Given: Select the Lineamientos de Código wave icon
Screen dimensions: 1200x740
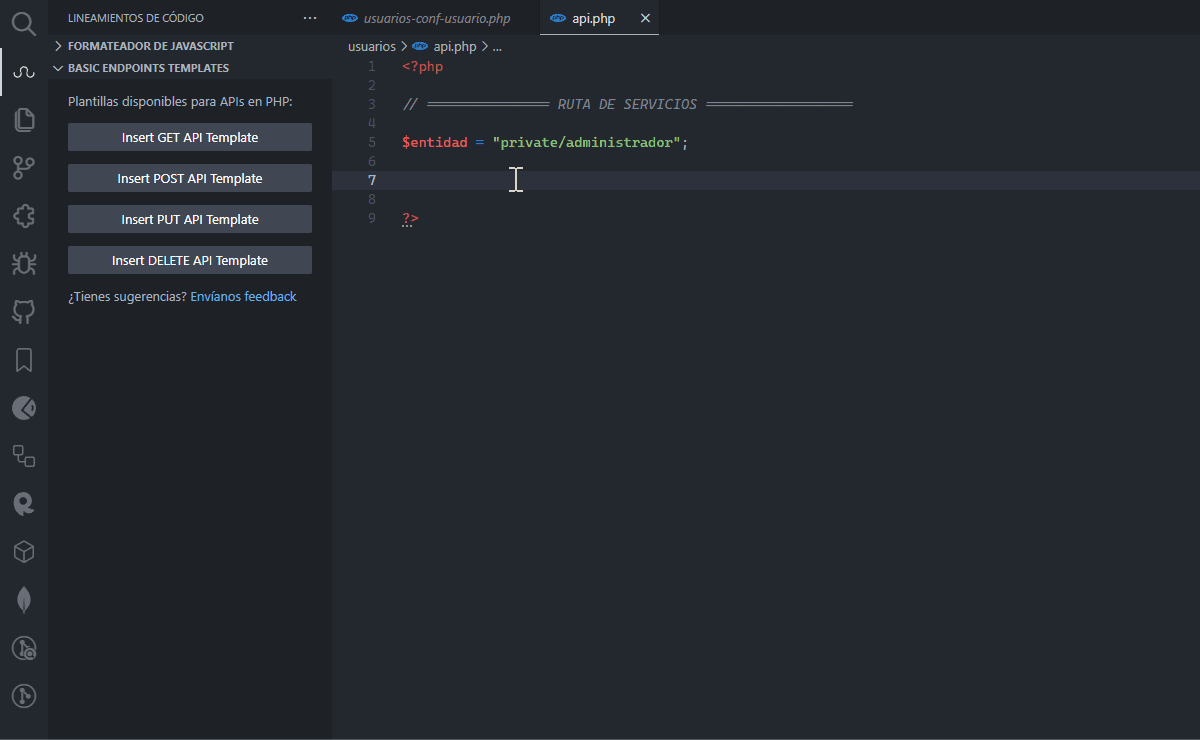Looking at the screenshot, I should point(24,72).
